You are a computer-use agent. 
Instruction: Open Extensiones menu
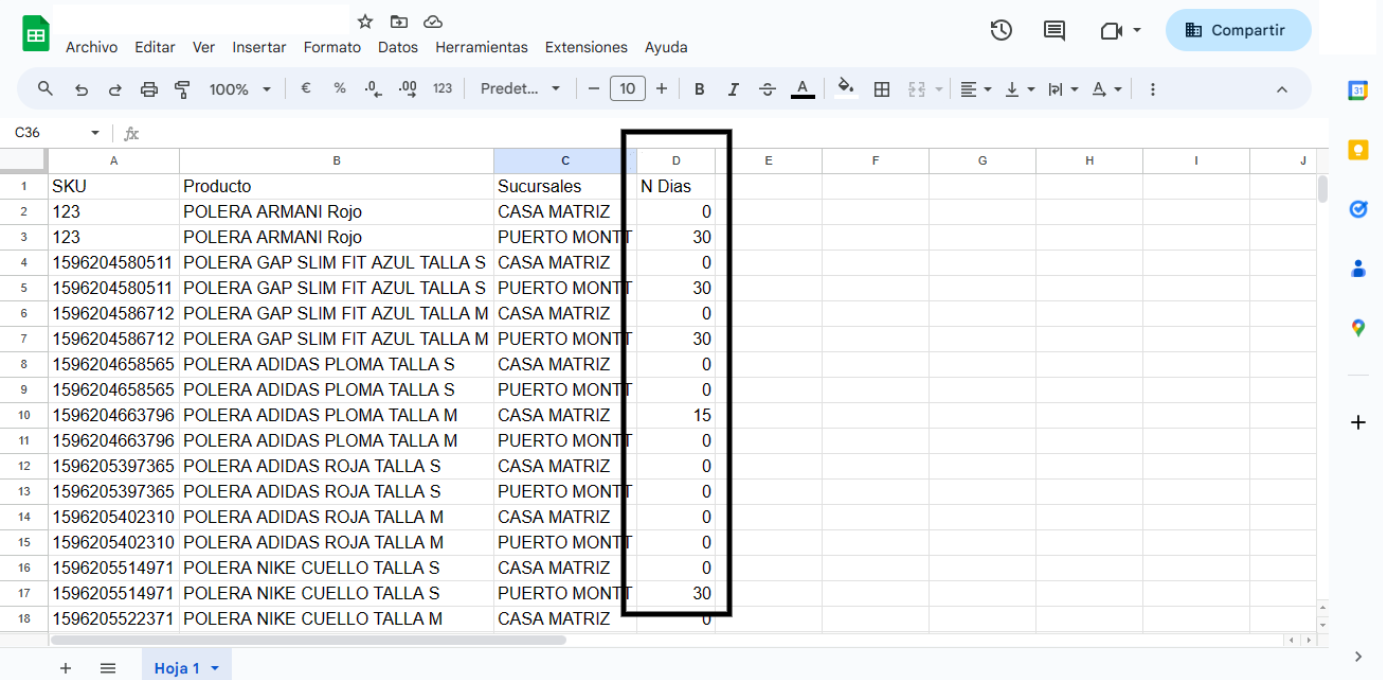(586, 47)
